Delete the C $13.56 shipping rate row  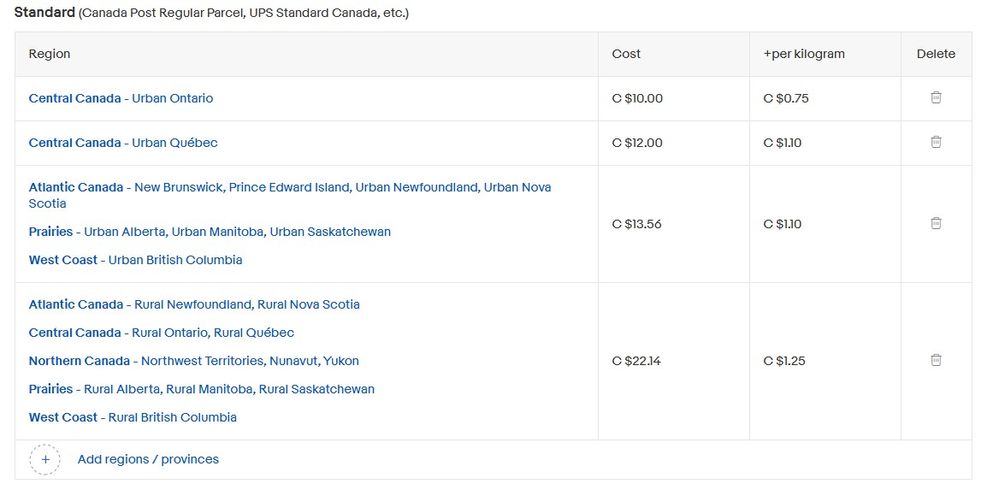pyautogui.click(x=936, y=223)
